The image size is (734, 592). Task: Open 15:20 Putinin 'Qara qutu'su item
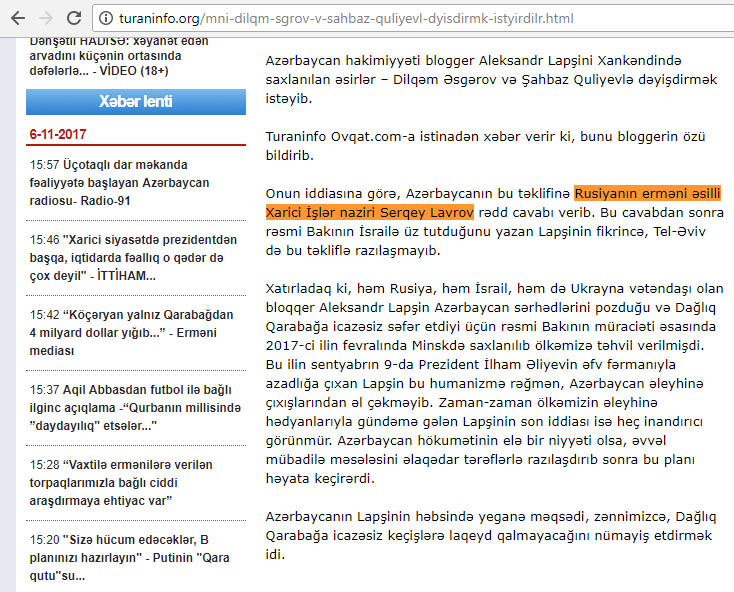[129, 557]
